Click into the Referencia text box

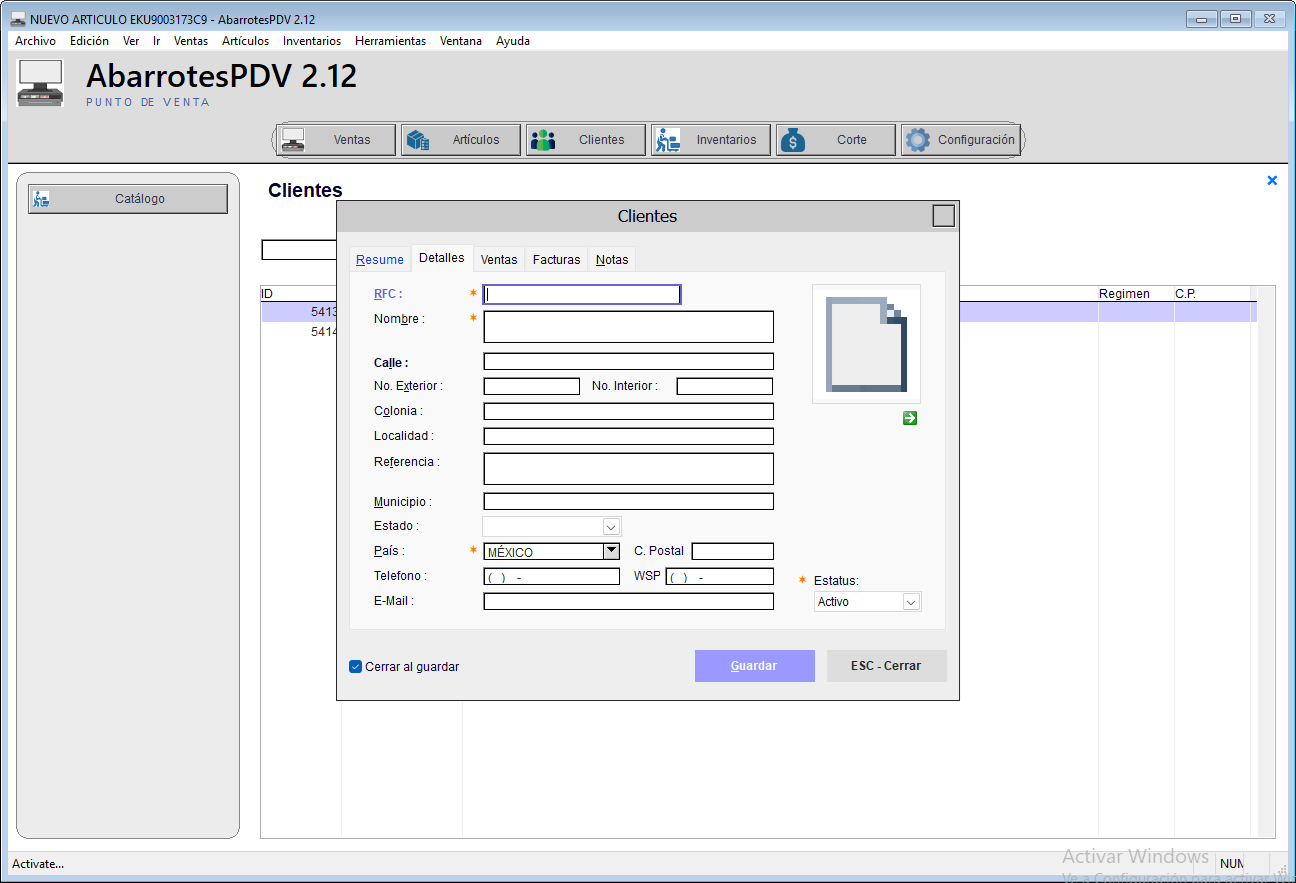629,469
